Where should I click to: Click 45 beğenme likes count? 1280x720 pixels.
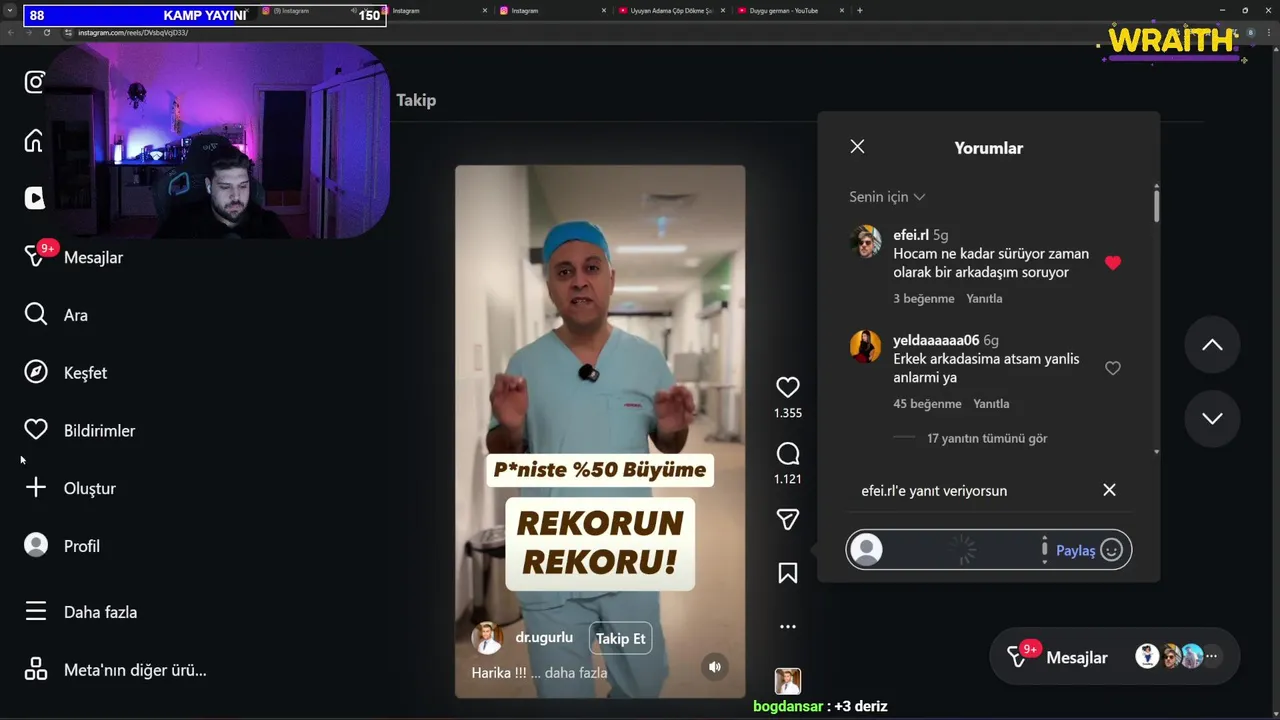point(927,404)
